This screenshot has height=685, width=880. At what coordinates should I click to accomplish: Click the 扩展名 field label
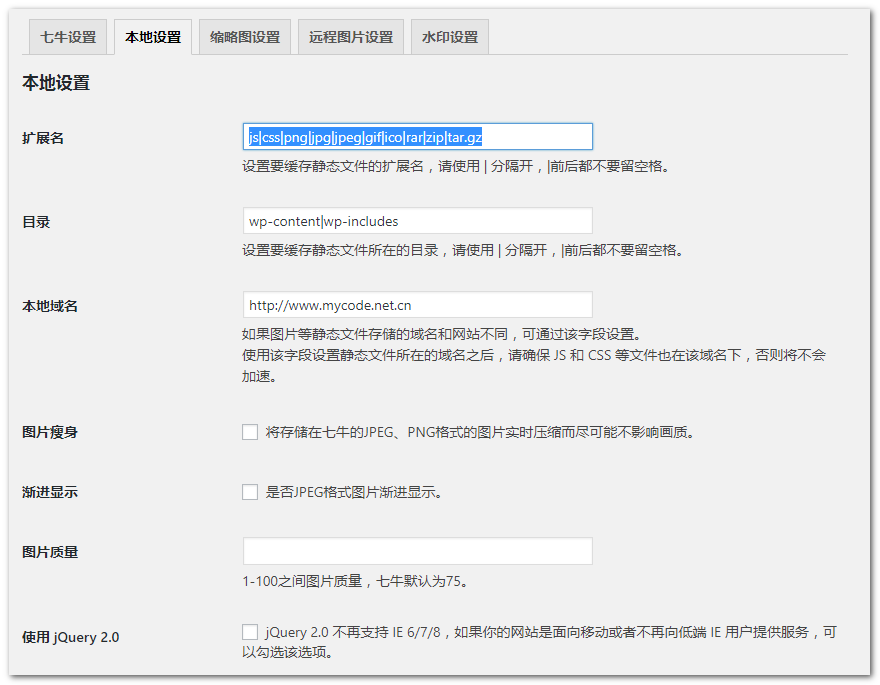[43, 138]
